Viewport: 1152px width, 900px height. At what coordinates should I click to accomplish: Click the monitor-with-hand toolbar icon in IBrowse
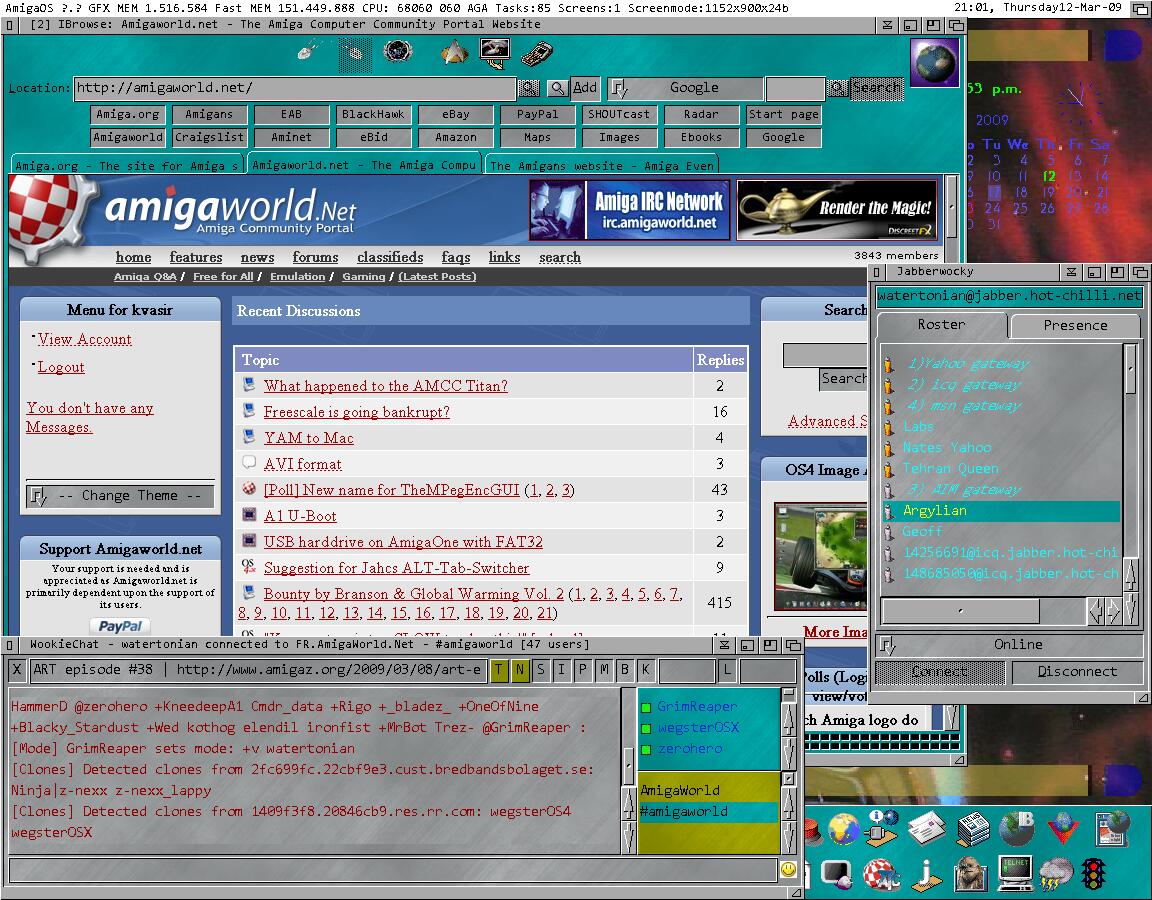(494, 53)
